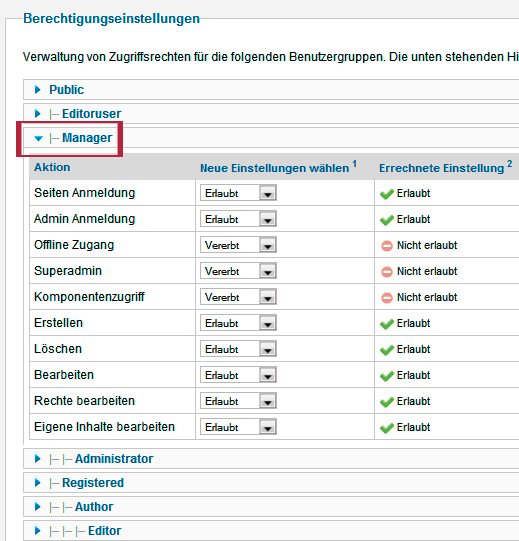Expand the Registered group triangle
Image resolution: width=519 pixels, height=541 pixels.
coord(38,483)
